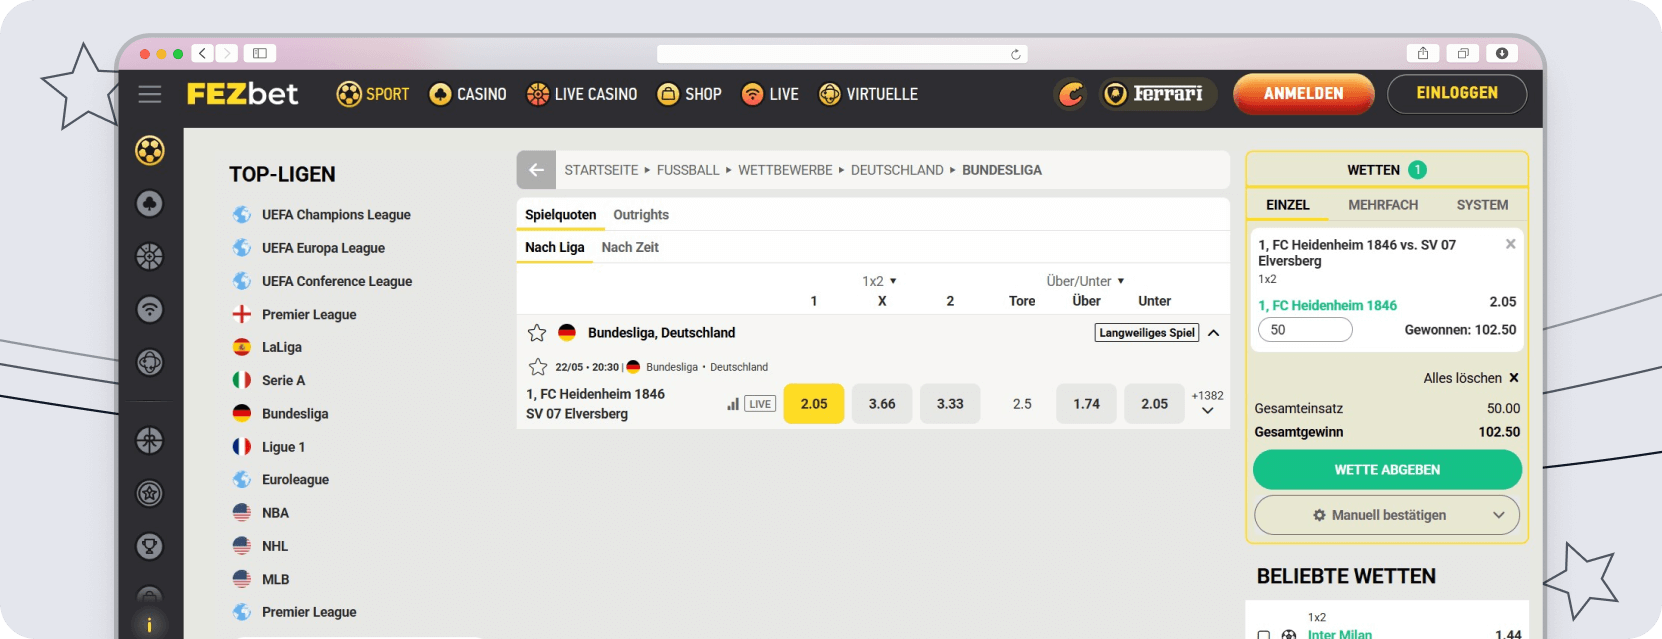
Task: Open match statistics bar-chart icon
Action: pyautogui.click(x=733, y=404)
